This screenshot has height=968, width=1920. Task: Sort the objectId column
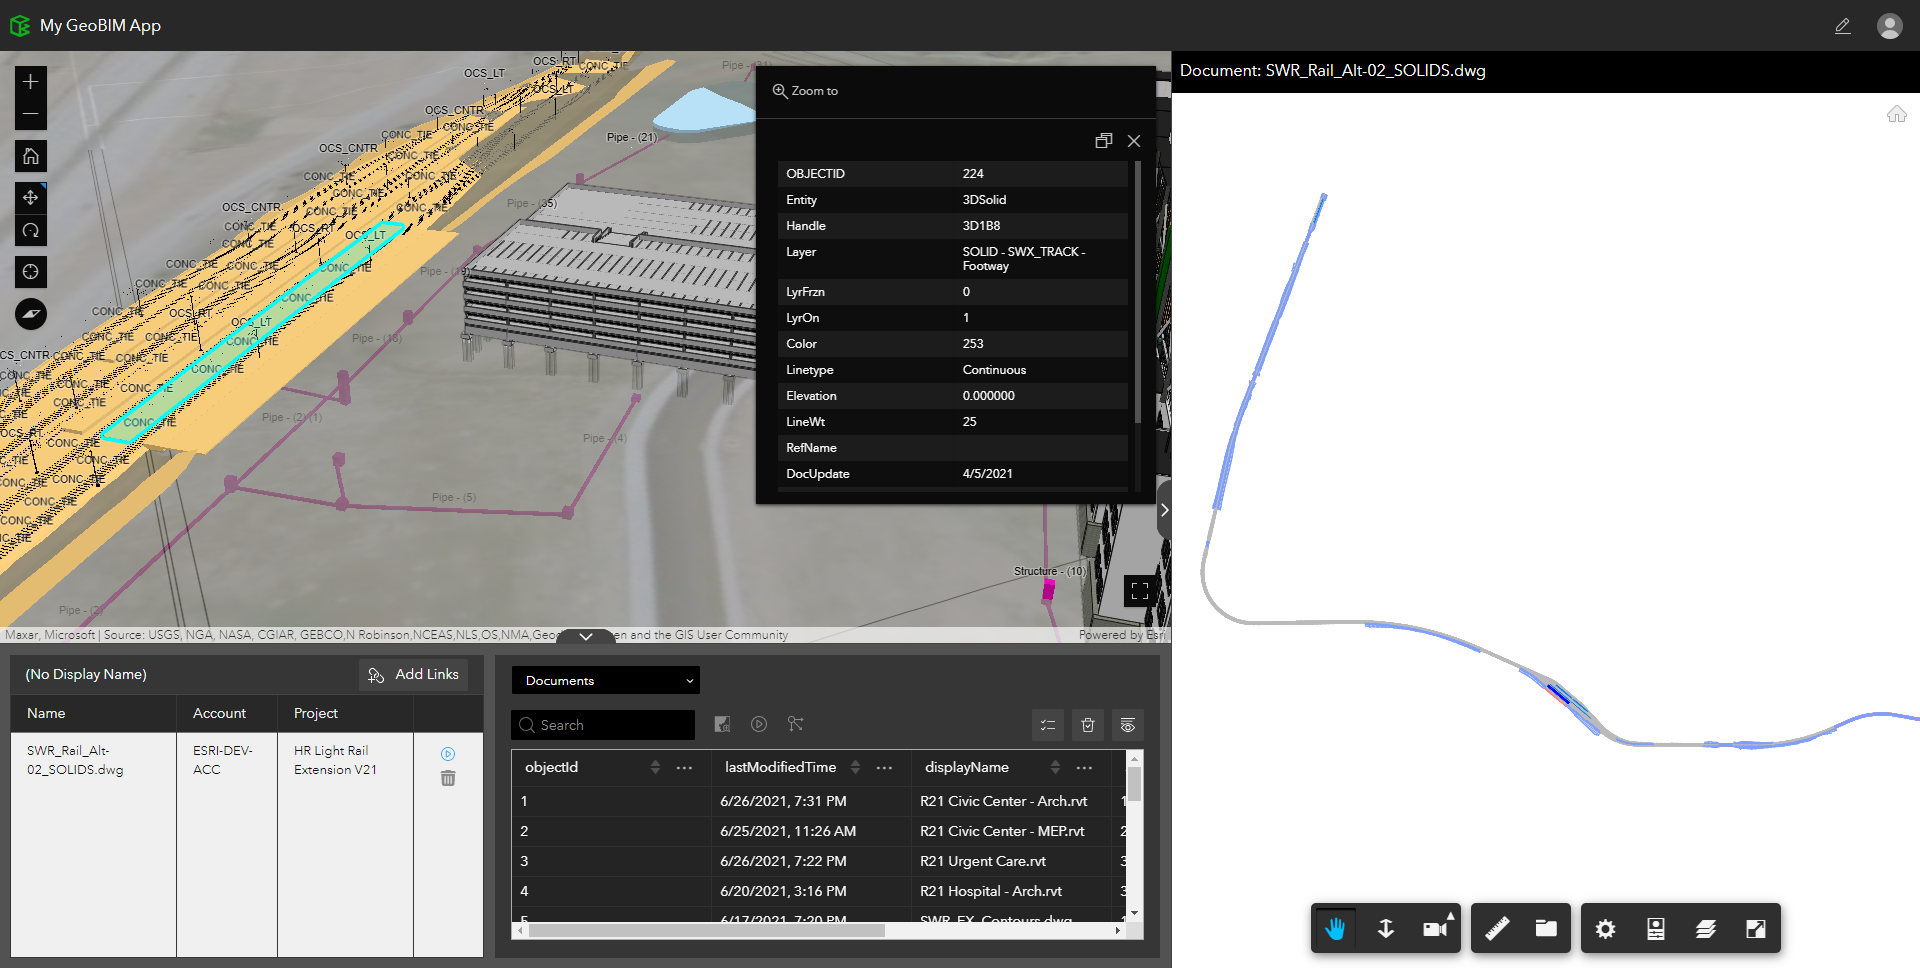point(655,767)
